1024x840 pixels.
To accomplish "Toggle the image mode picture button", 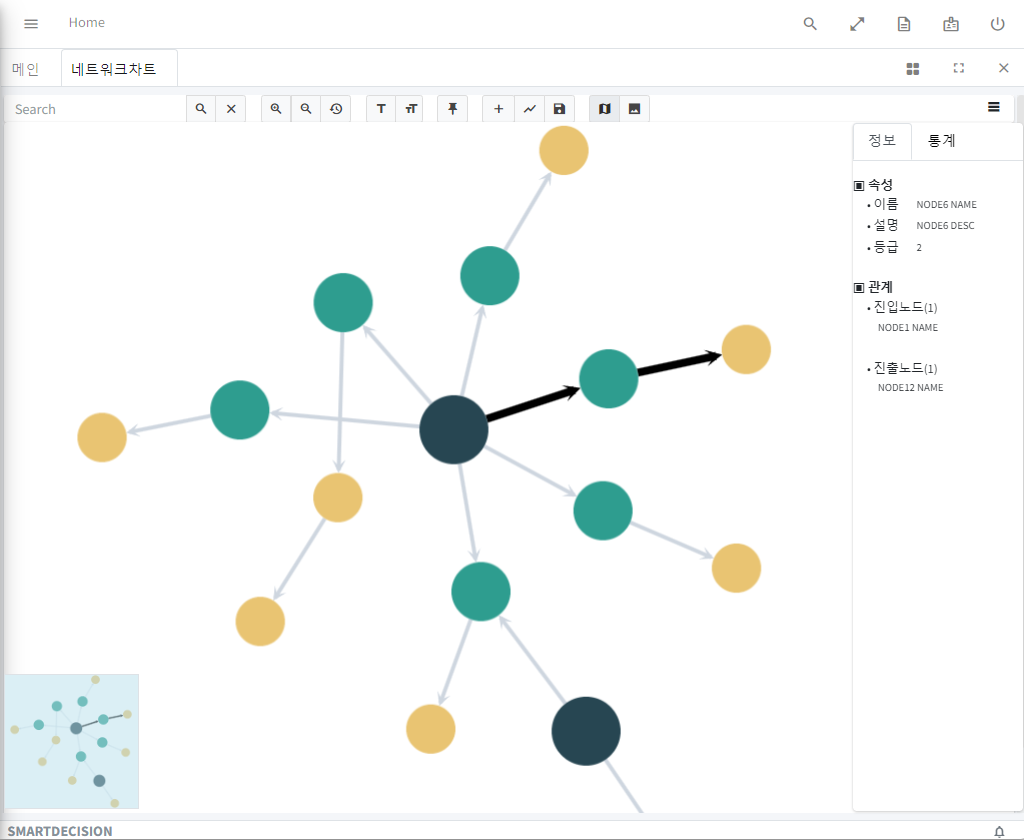I will (634, 109).
